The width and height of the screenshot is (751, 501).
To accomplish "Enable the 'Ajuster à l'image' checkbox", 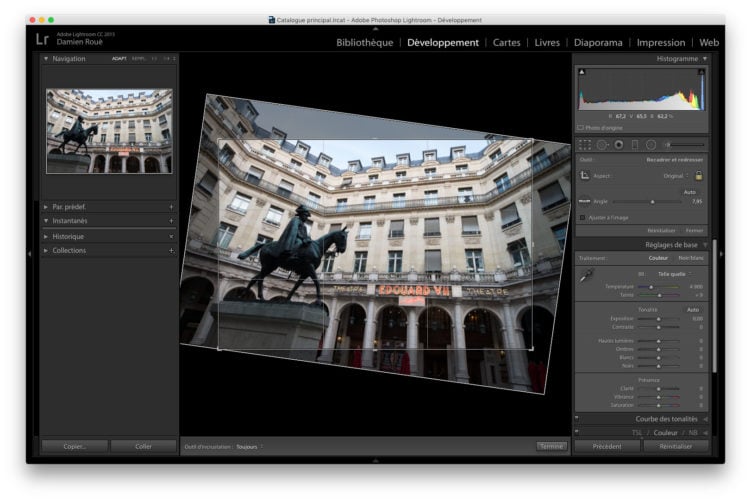I will 583,217.
